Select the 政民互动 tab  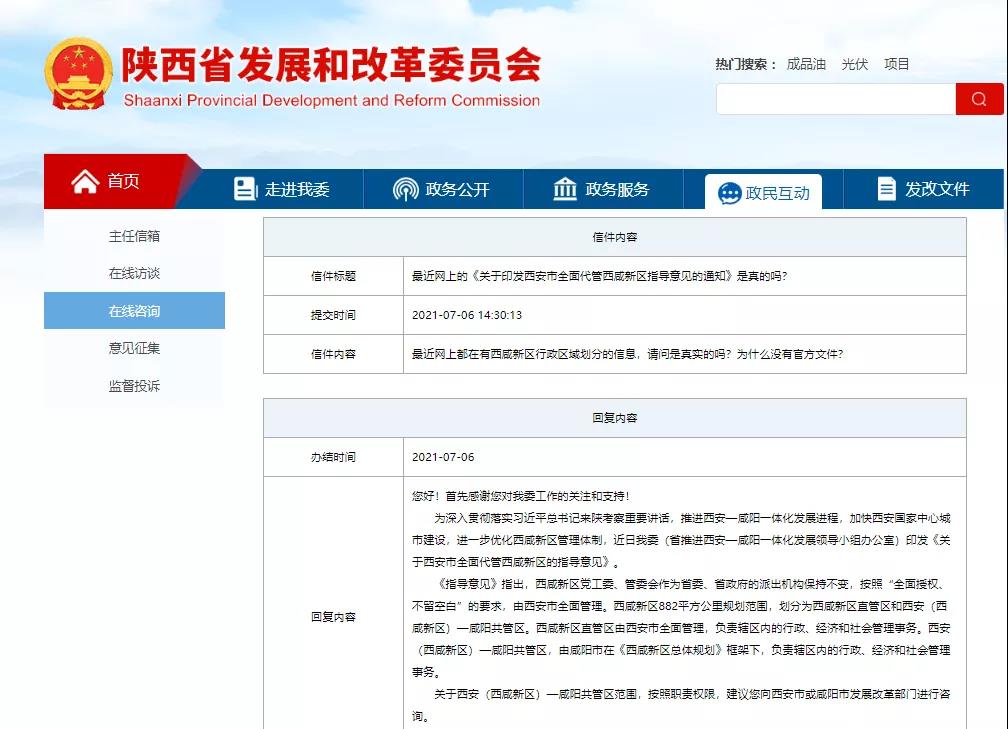tap(763, 192)
